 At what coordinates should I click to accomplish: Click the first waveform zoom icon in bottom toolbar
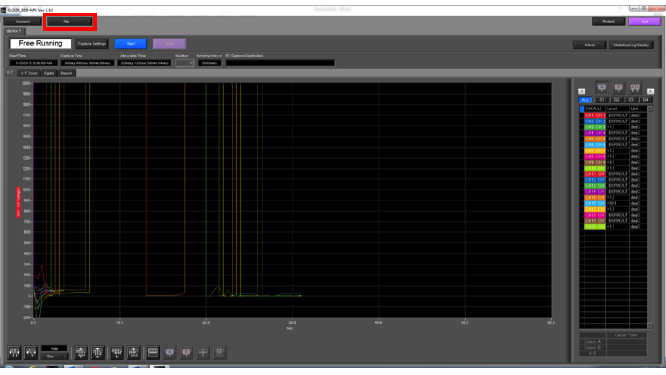pyautogui.click(x=14, y=352)
